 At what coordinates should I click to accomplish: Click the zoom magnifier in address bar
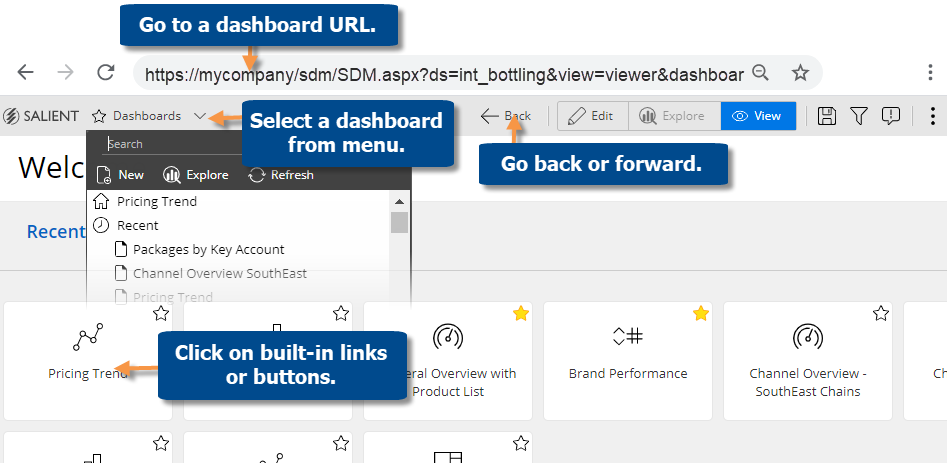[x=761, y=72]
